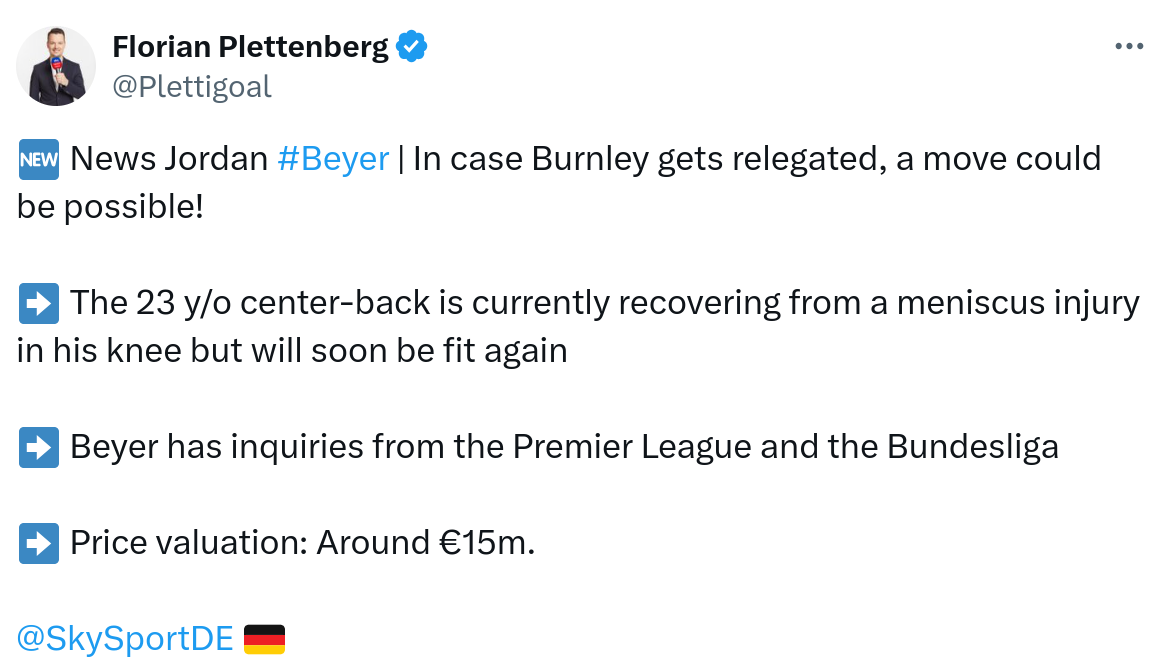Click the "be possible!" text

pos(110,206)
